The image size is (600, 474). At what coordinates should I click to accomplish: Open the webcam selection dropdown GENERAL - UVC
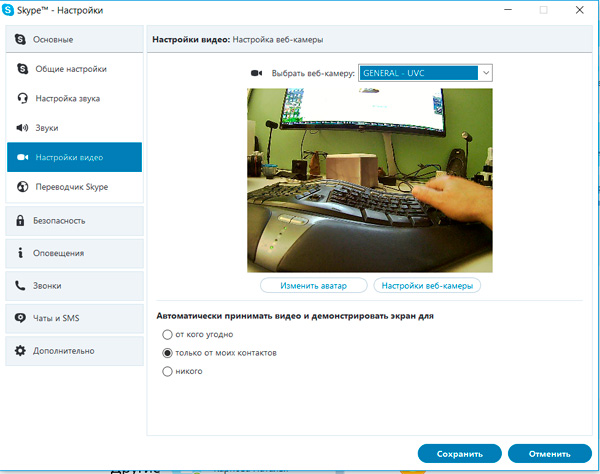pyautogui.click(x=425, y=73)
